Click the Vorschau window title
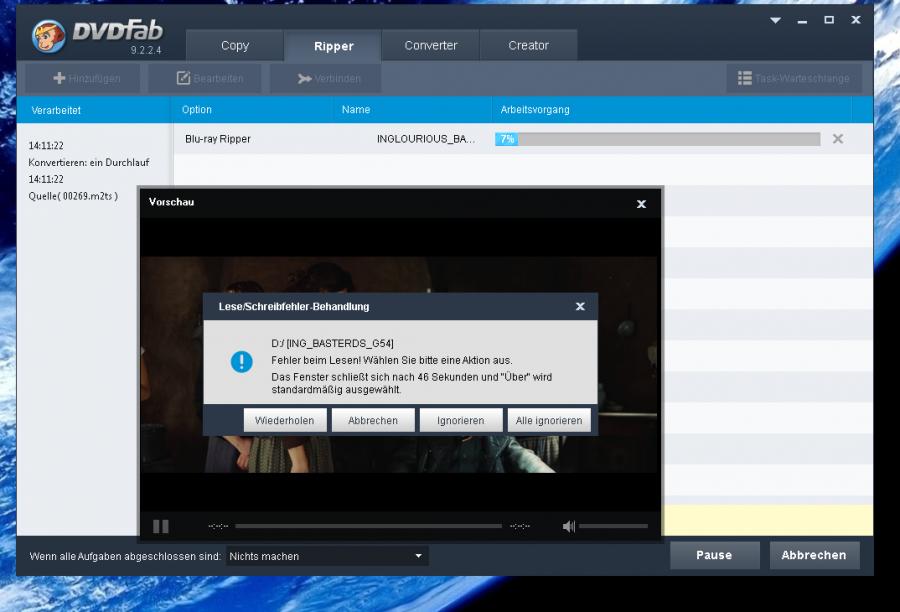900x612 pixels. click(x=171, y=202)
